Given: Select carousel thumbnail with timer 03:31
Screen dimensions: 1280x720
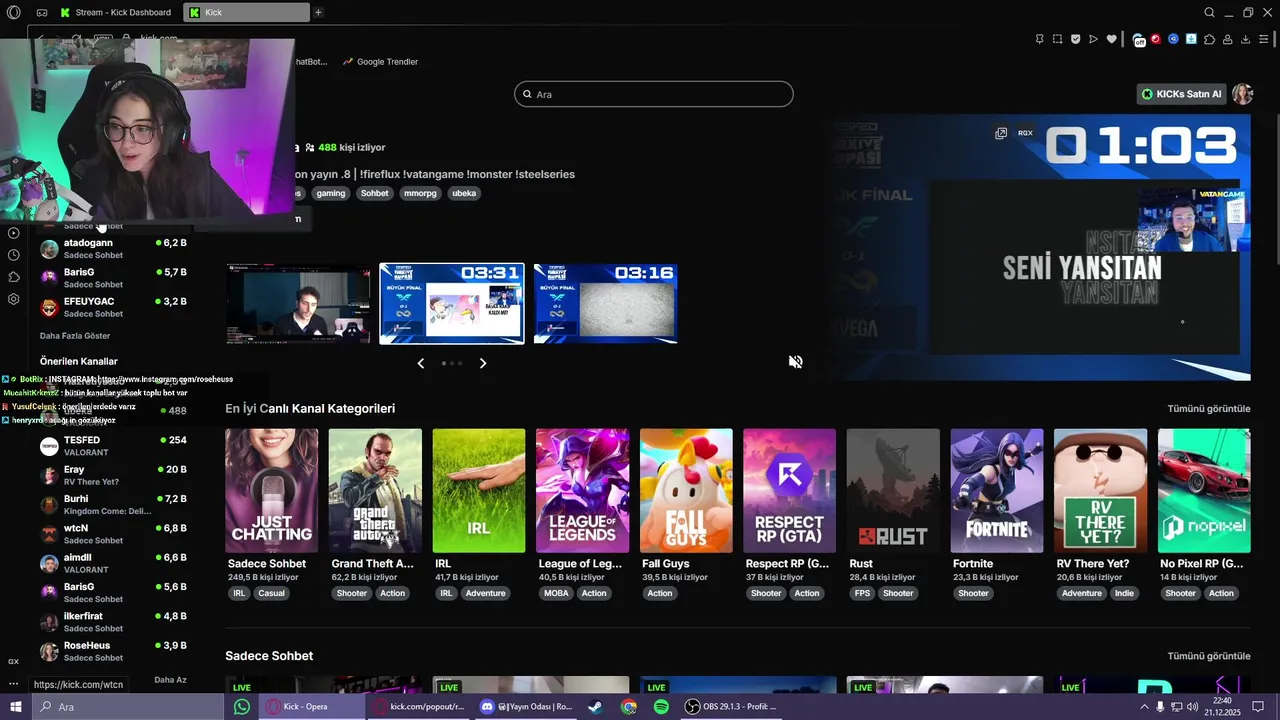Looking at the screenshot, I should 452,303.
